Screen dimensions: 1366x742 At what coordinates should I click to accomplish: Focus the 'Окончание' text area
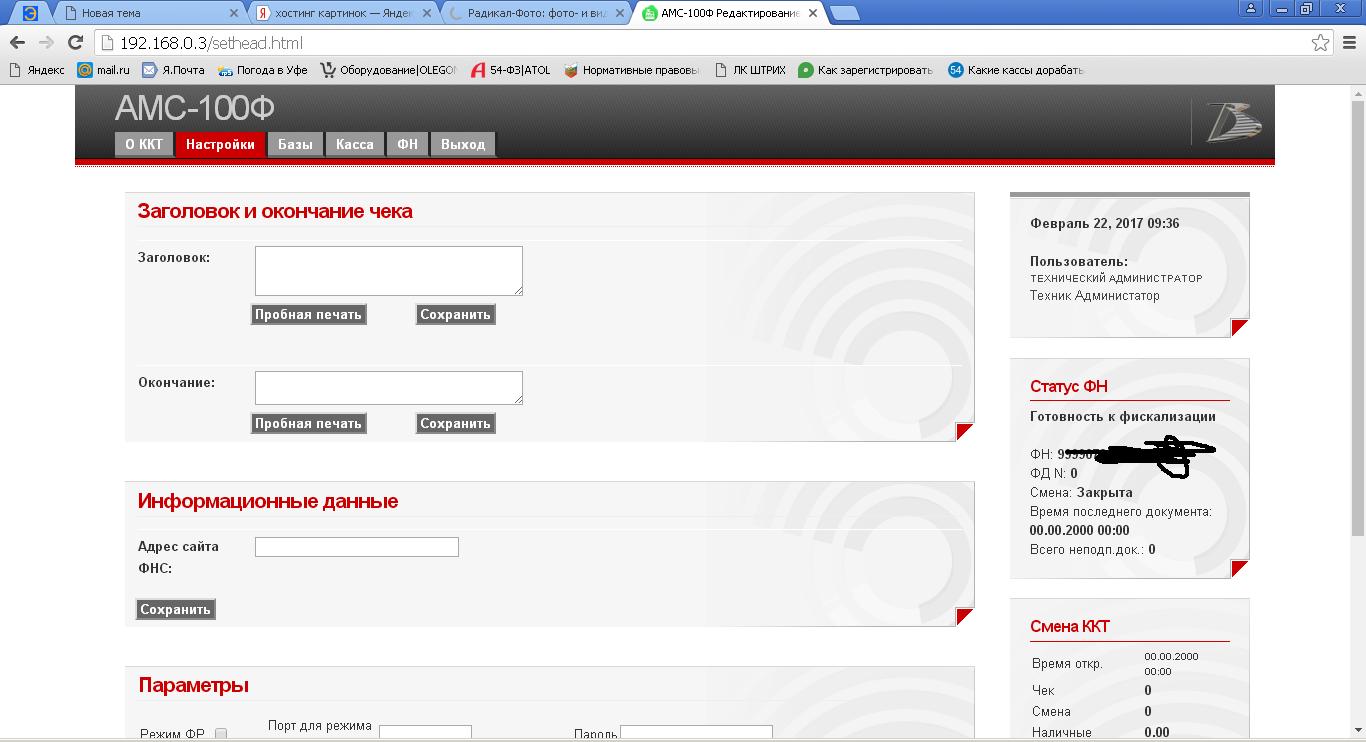[x=389, y=388]
